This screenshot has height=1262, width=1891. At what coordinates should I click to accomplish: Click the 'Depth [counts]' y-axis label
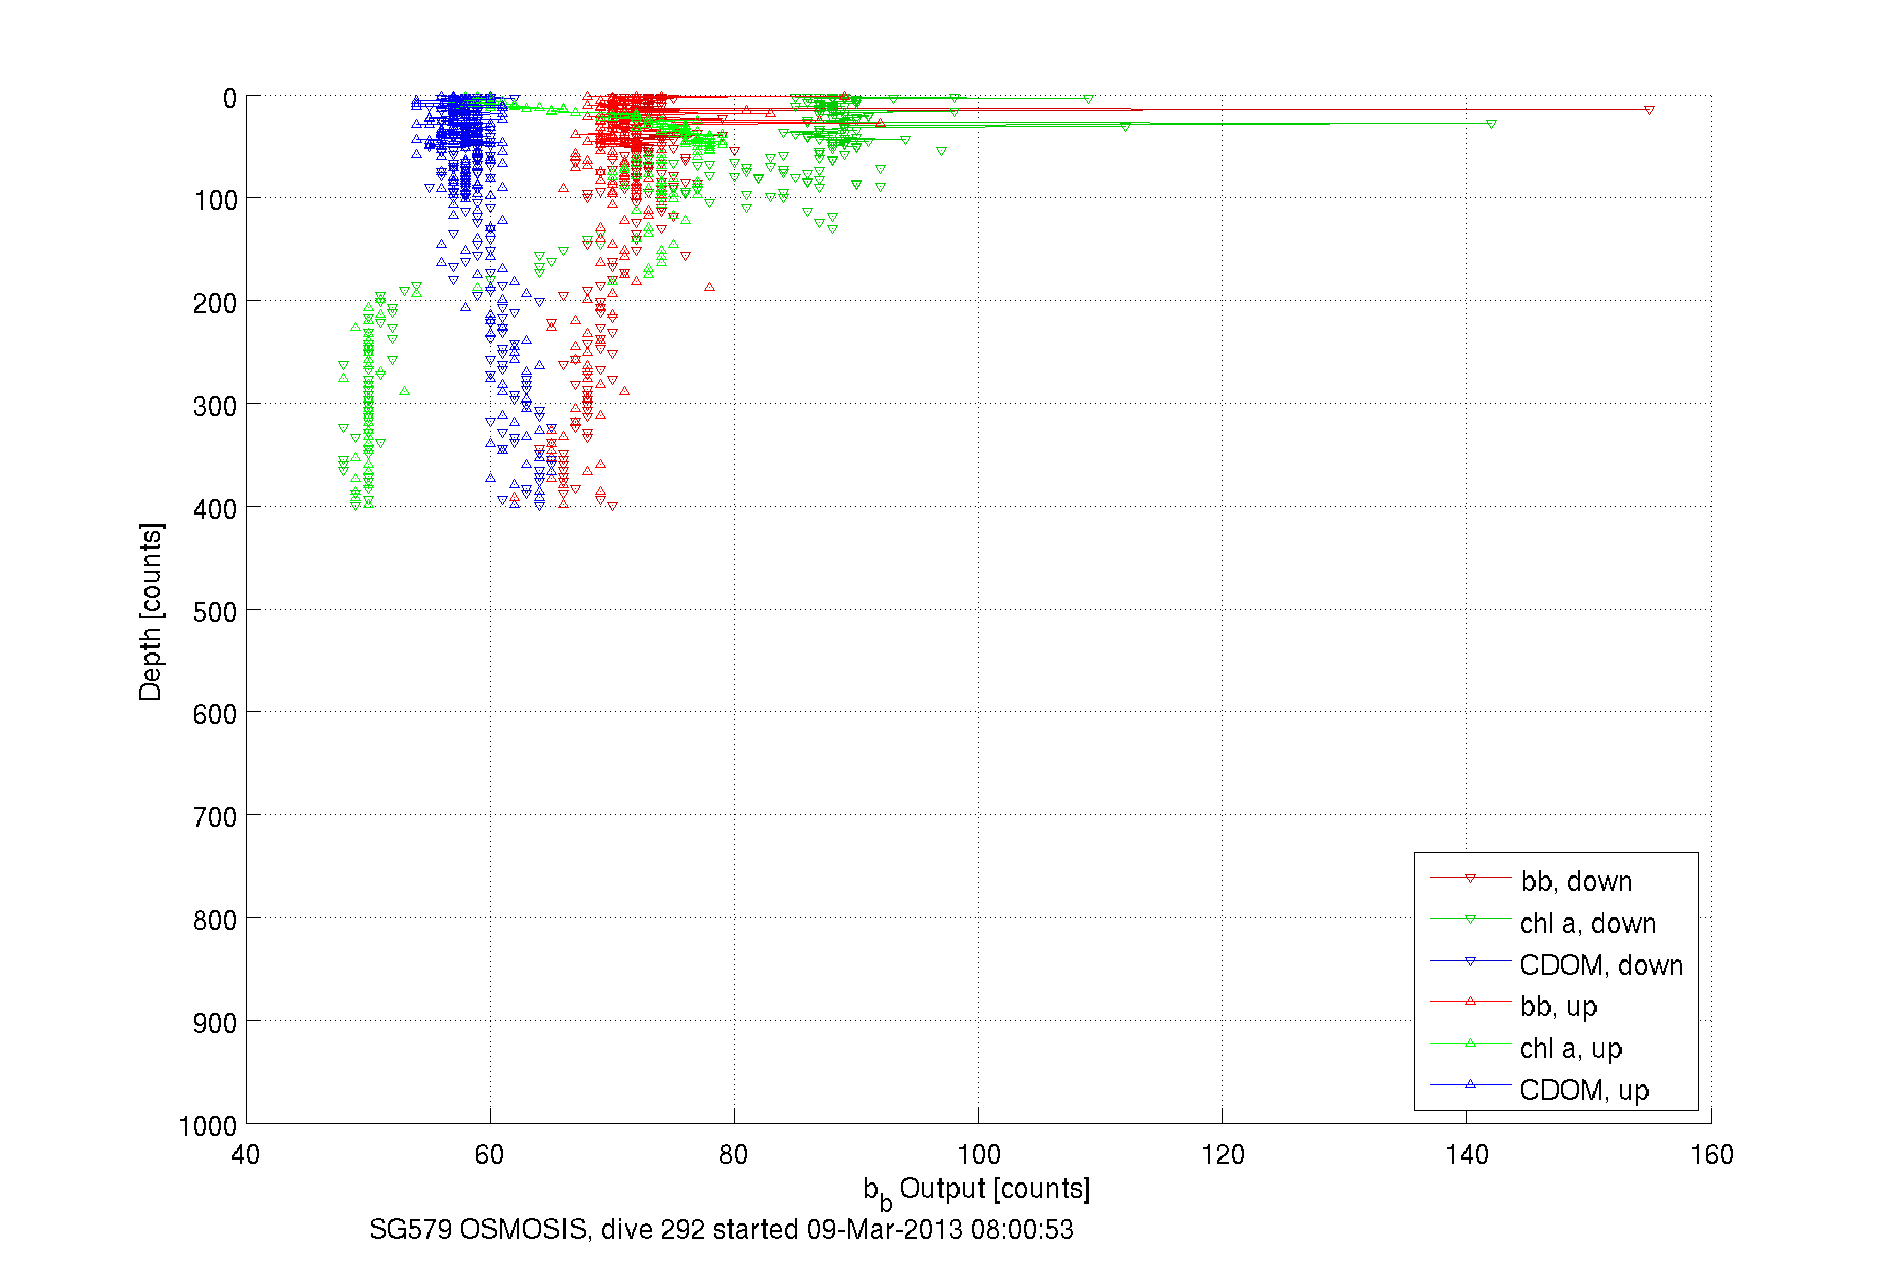click(150, 611)
